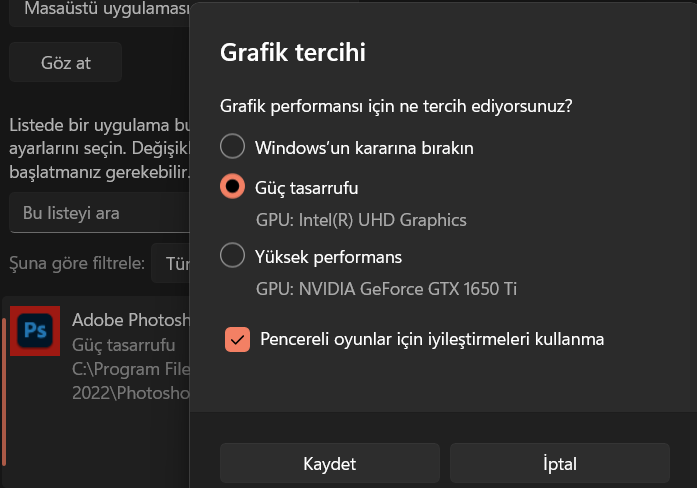This screenshot has width=697, height=488.
Task: Select the "Yüksek performans" radio button
Action: (x=232, y=256)
